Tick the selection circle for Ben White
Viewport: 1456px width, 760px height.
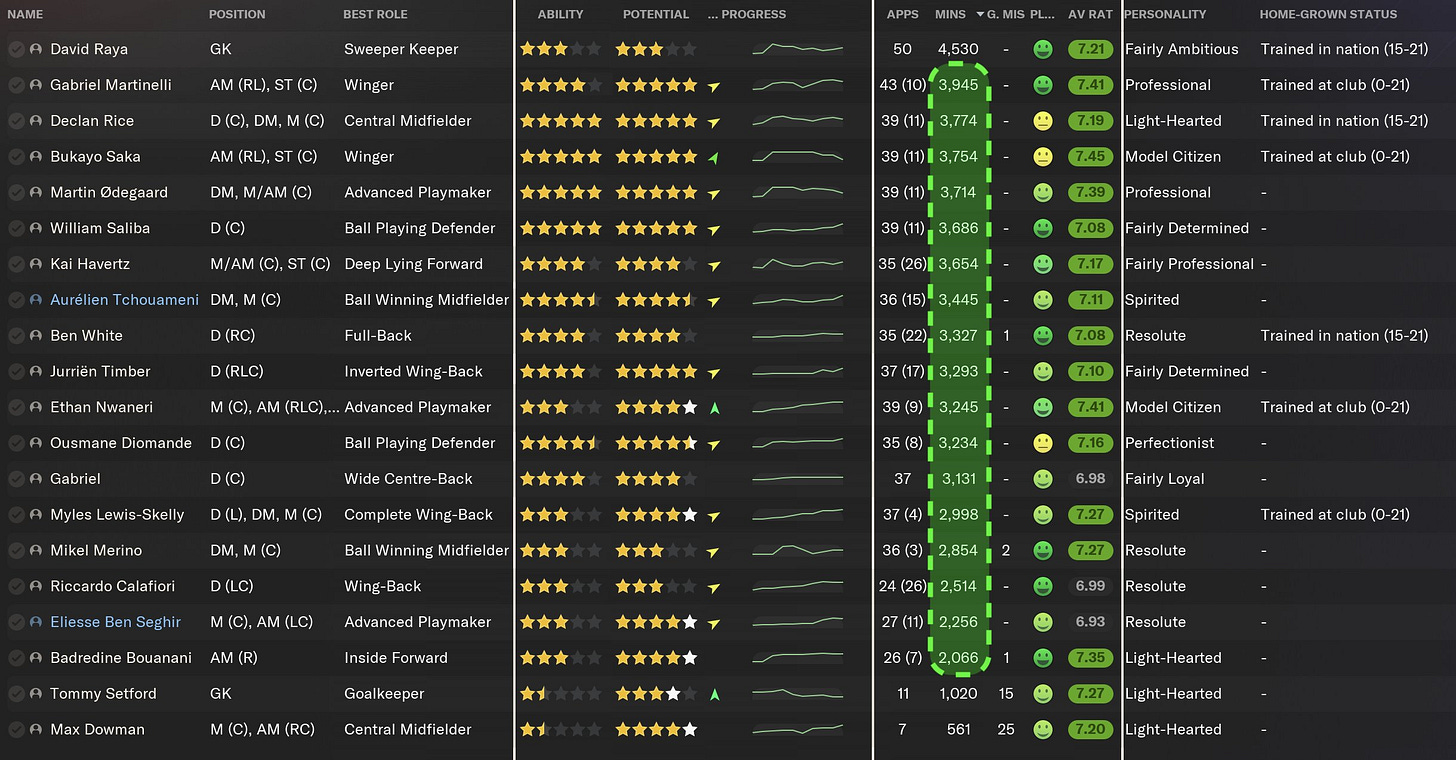16,336
